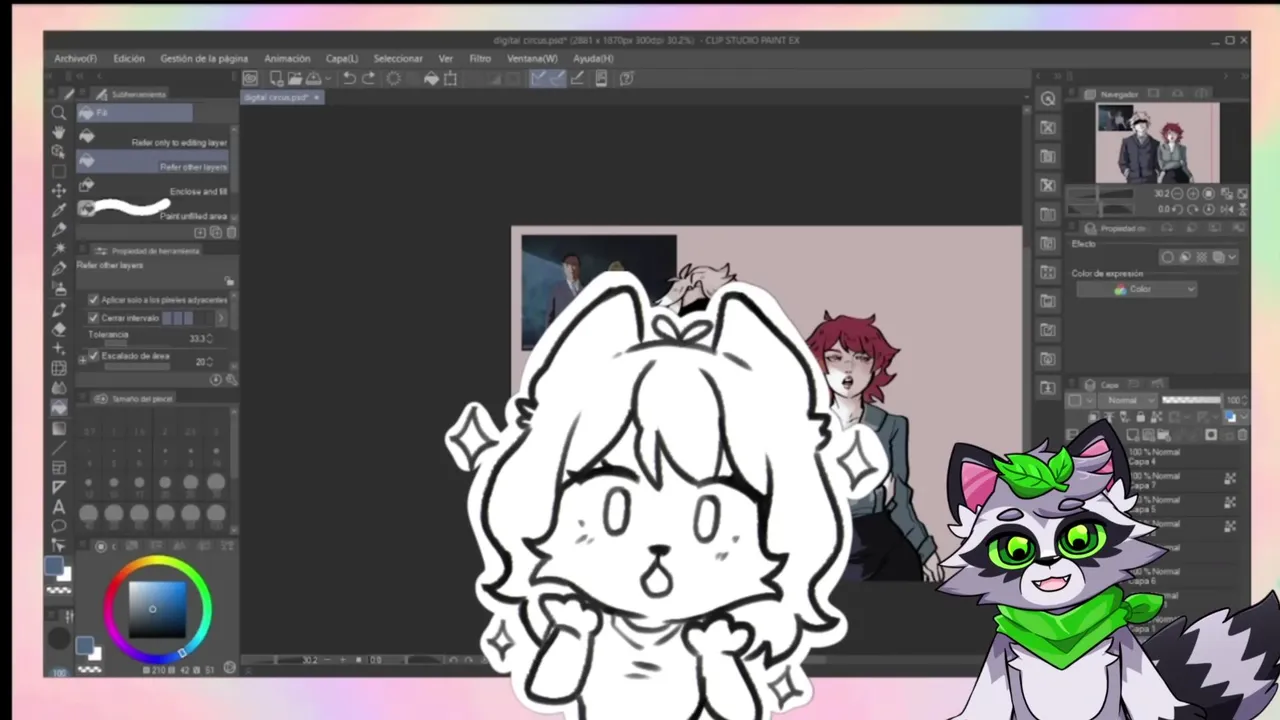Viewport: 1280px width, 720px height.
Task: Click the Redo arrow in the toolbar
Action: [x=369, y=78]
